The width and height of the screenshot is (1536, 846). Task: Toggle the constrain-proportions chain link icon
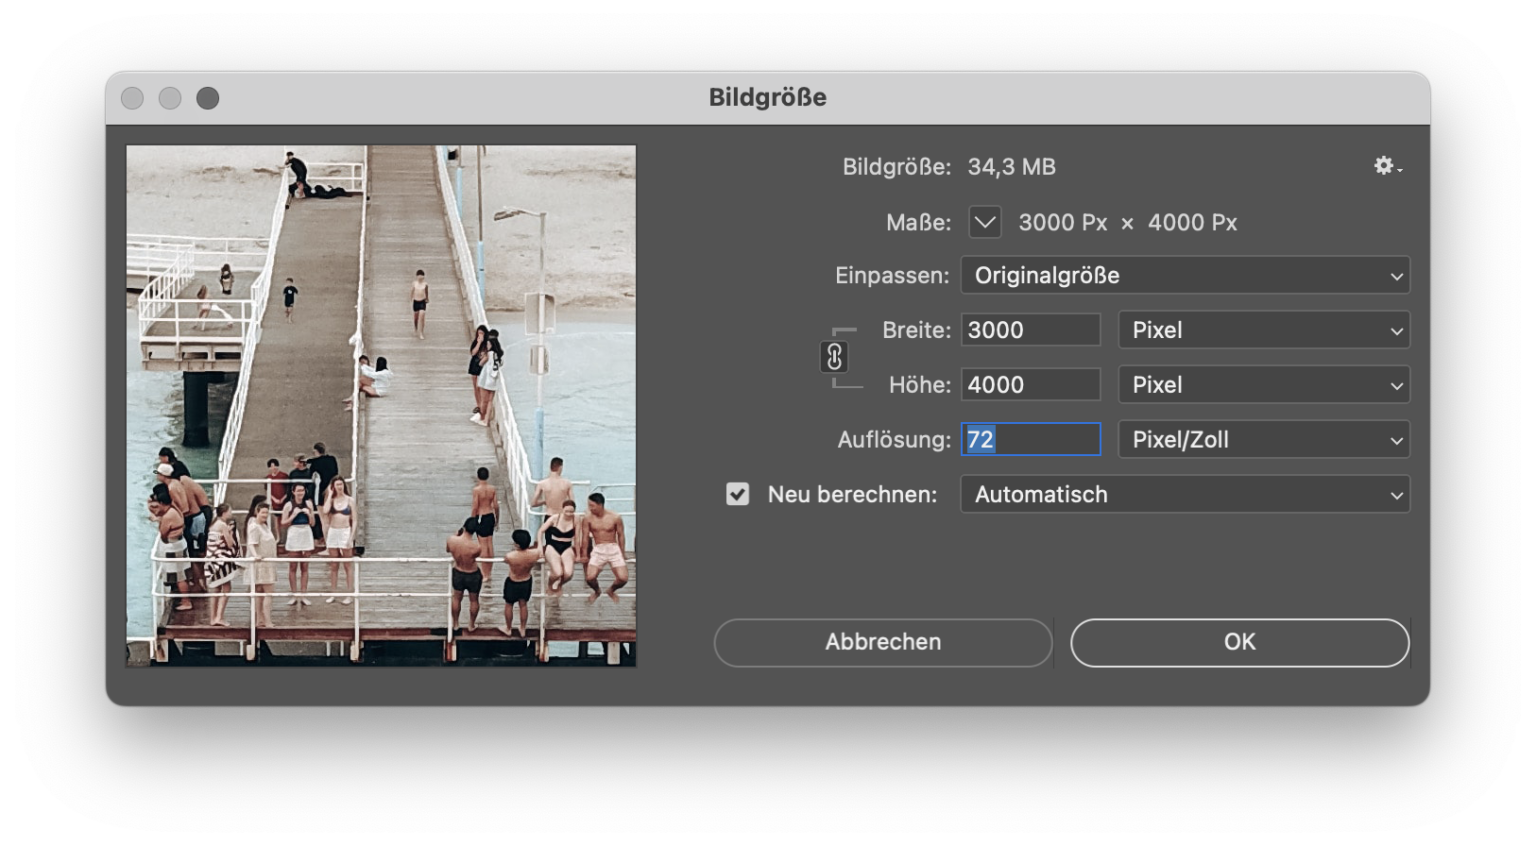tap(834, 357)
